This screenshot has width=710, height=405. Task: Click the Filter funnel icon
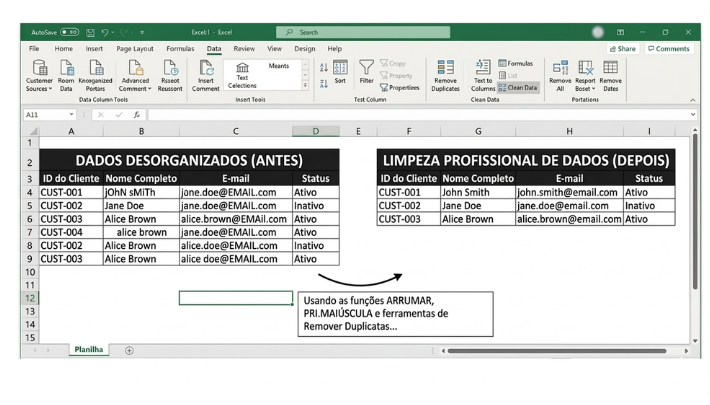(x=366, y=68)
